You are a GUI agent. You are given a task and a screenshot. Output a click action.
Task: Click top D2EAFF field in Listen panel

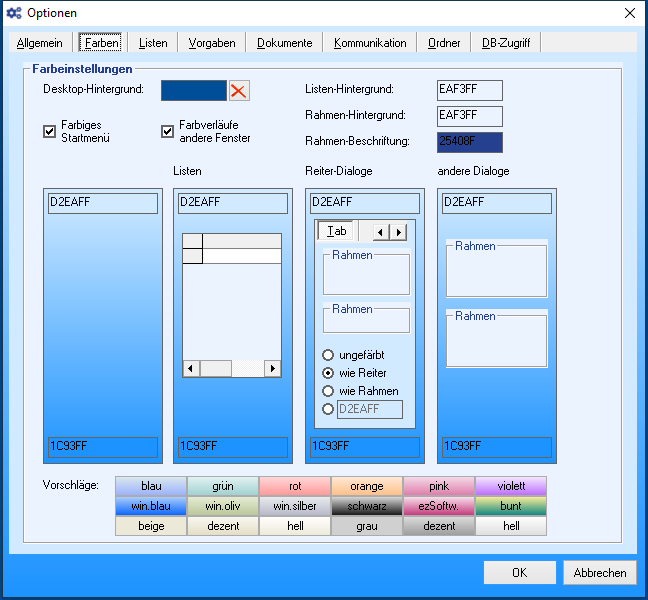point(233,203)
